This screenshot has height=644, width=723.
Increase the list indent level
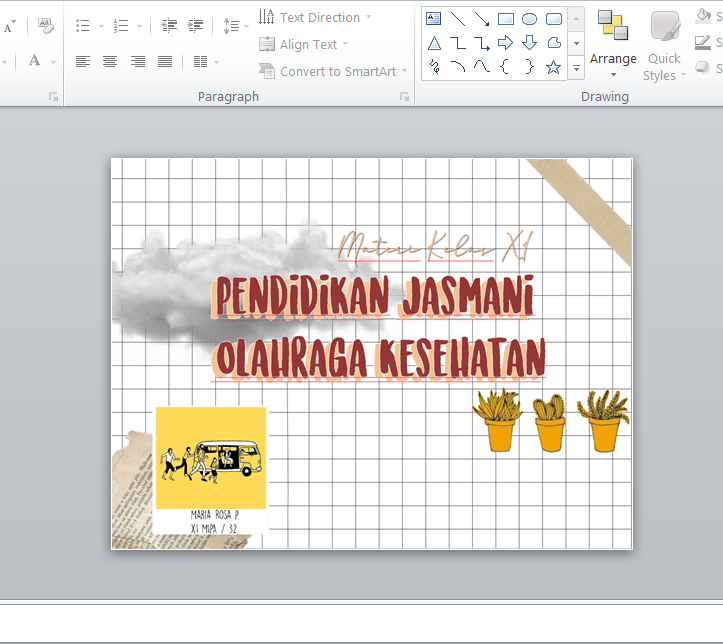click(196, 26)
